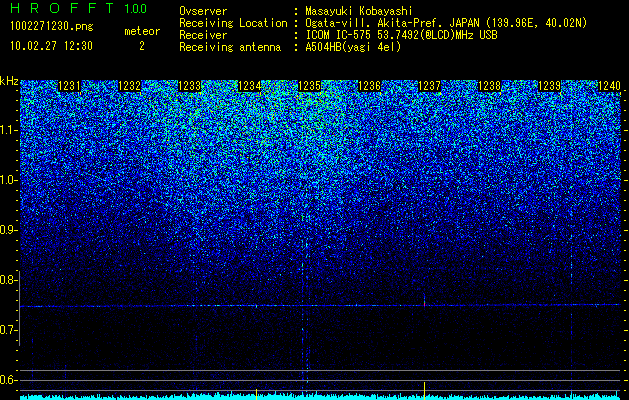
Task: Click the 0.6 frequency axis label
Action: (x=8, y=380)
